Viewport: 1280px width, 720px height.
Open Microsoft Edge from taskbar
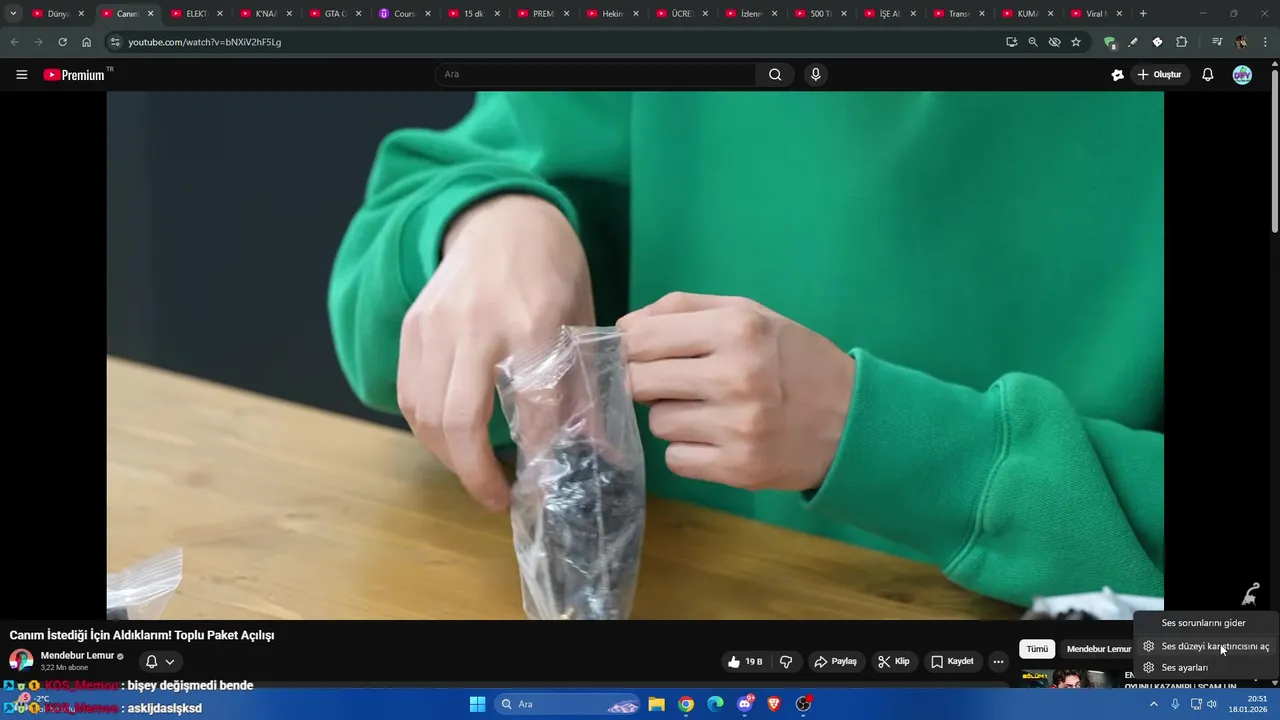pyautogui.click(x=715, y=704)
